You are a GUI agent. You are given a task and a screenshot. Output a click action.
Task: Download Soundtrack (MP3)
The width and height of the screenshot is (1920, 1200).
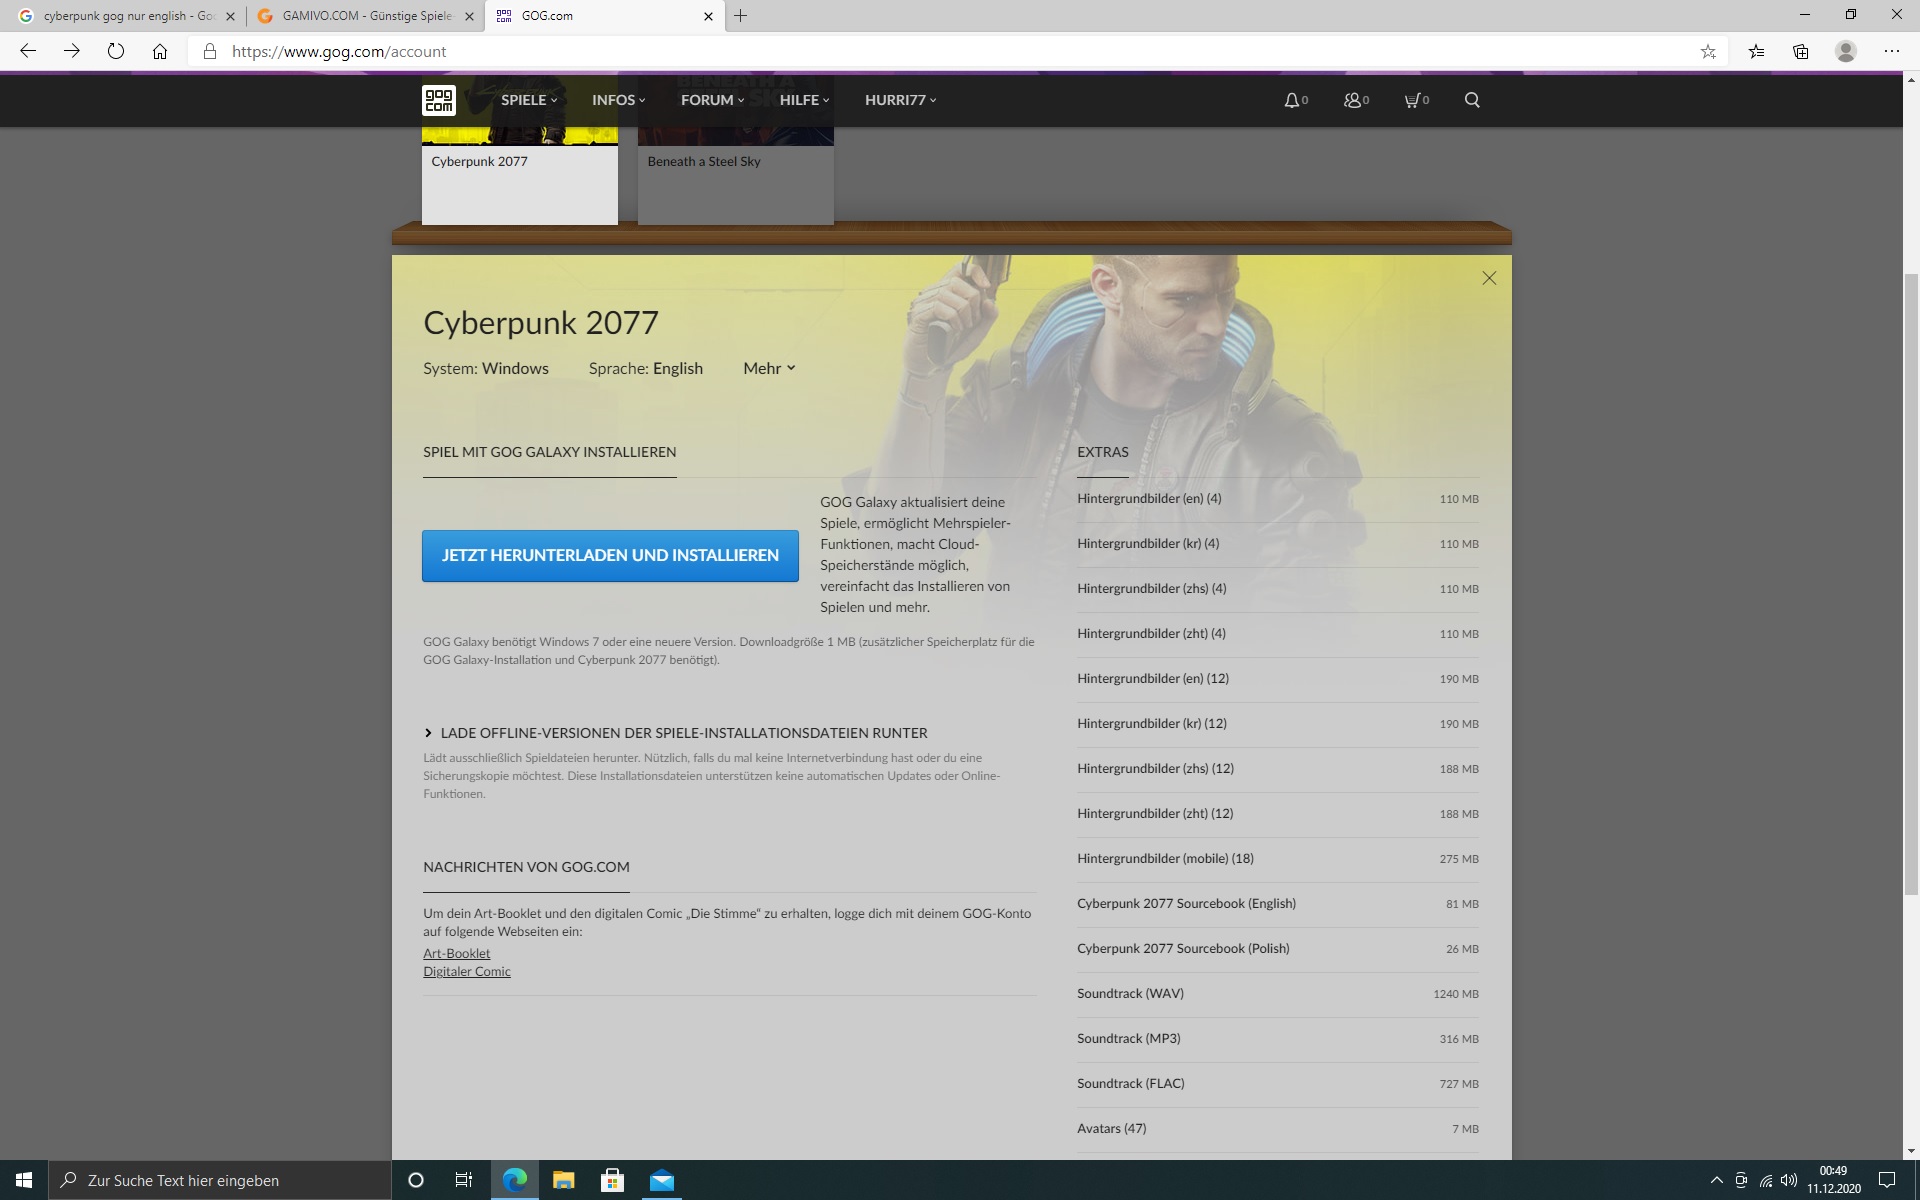click(1278, 1039)
